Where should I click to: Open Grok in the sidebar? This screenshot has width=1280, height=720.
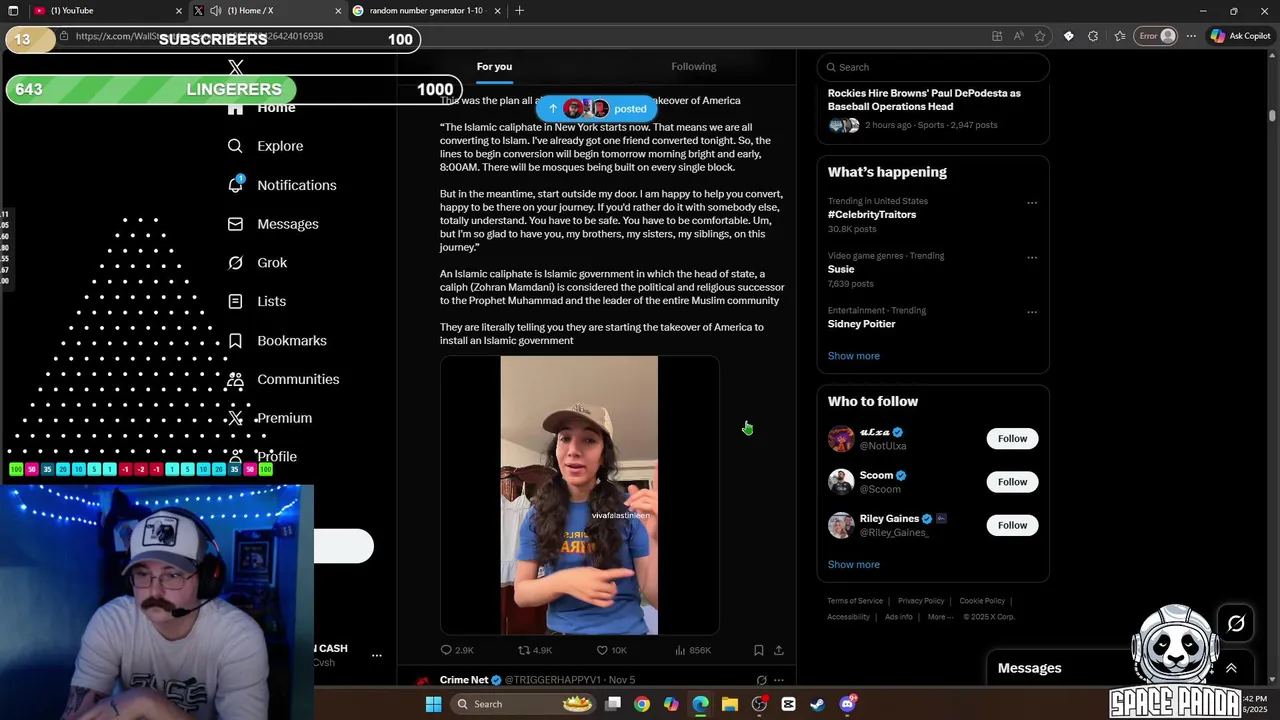257,263
